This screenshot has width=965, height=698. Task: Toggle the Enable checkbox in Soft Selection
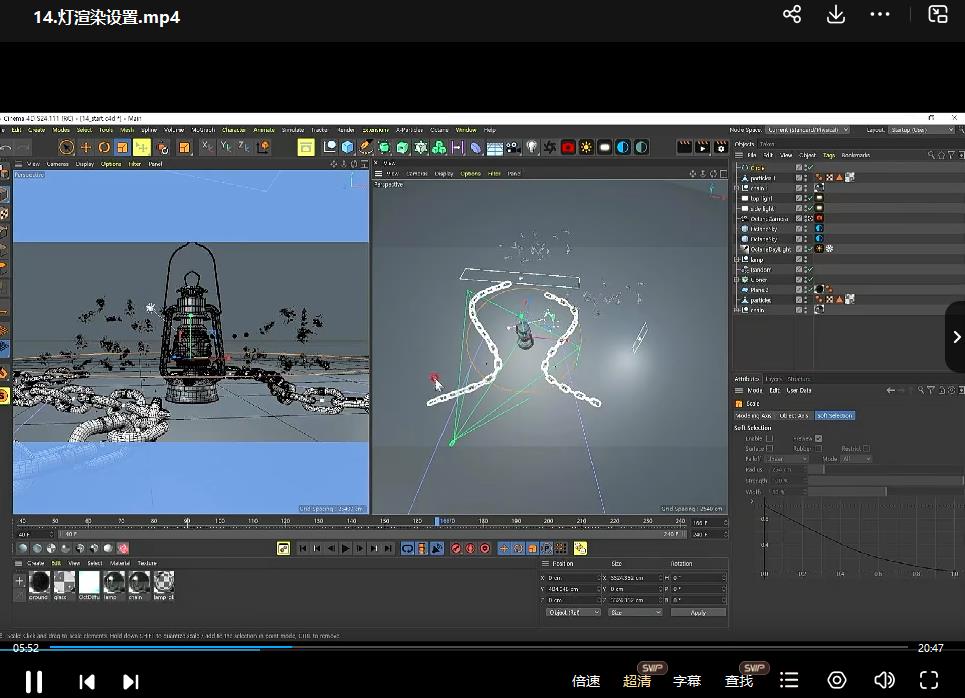click(769, 438)
